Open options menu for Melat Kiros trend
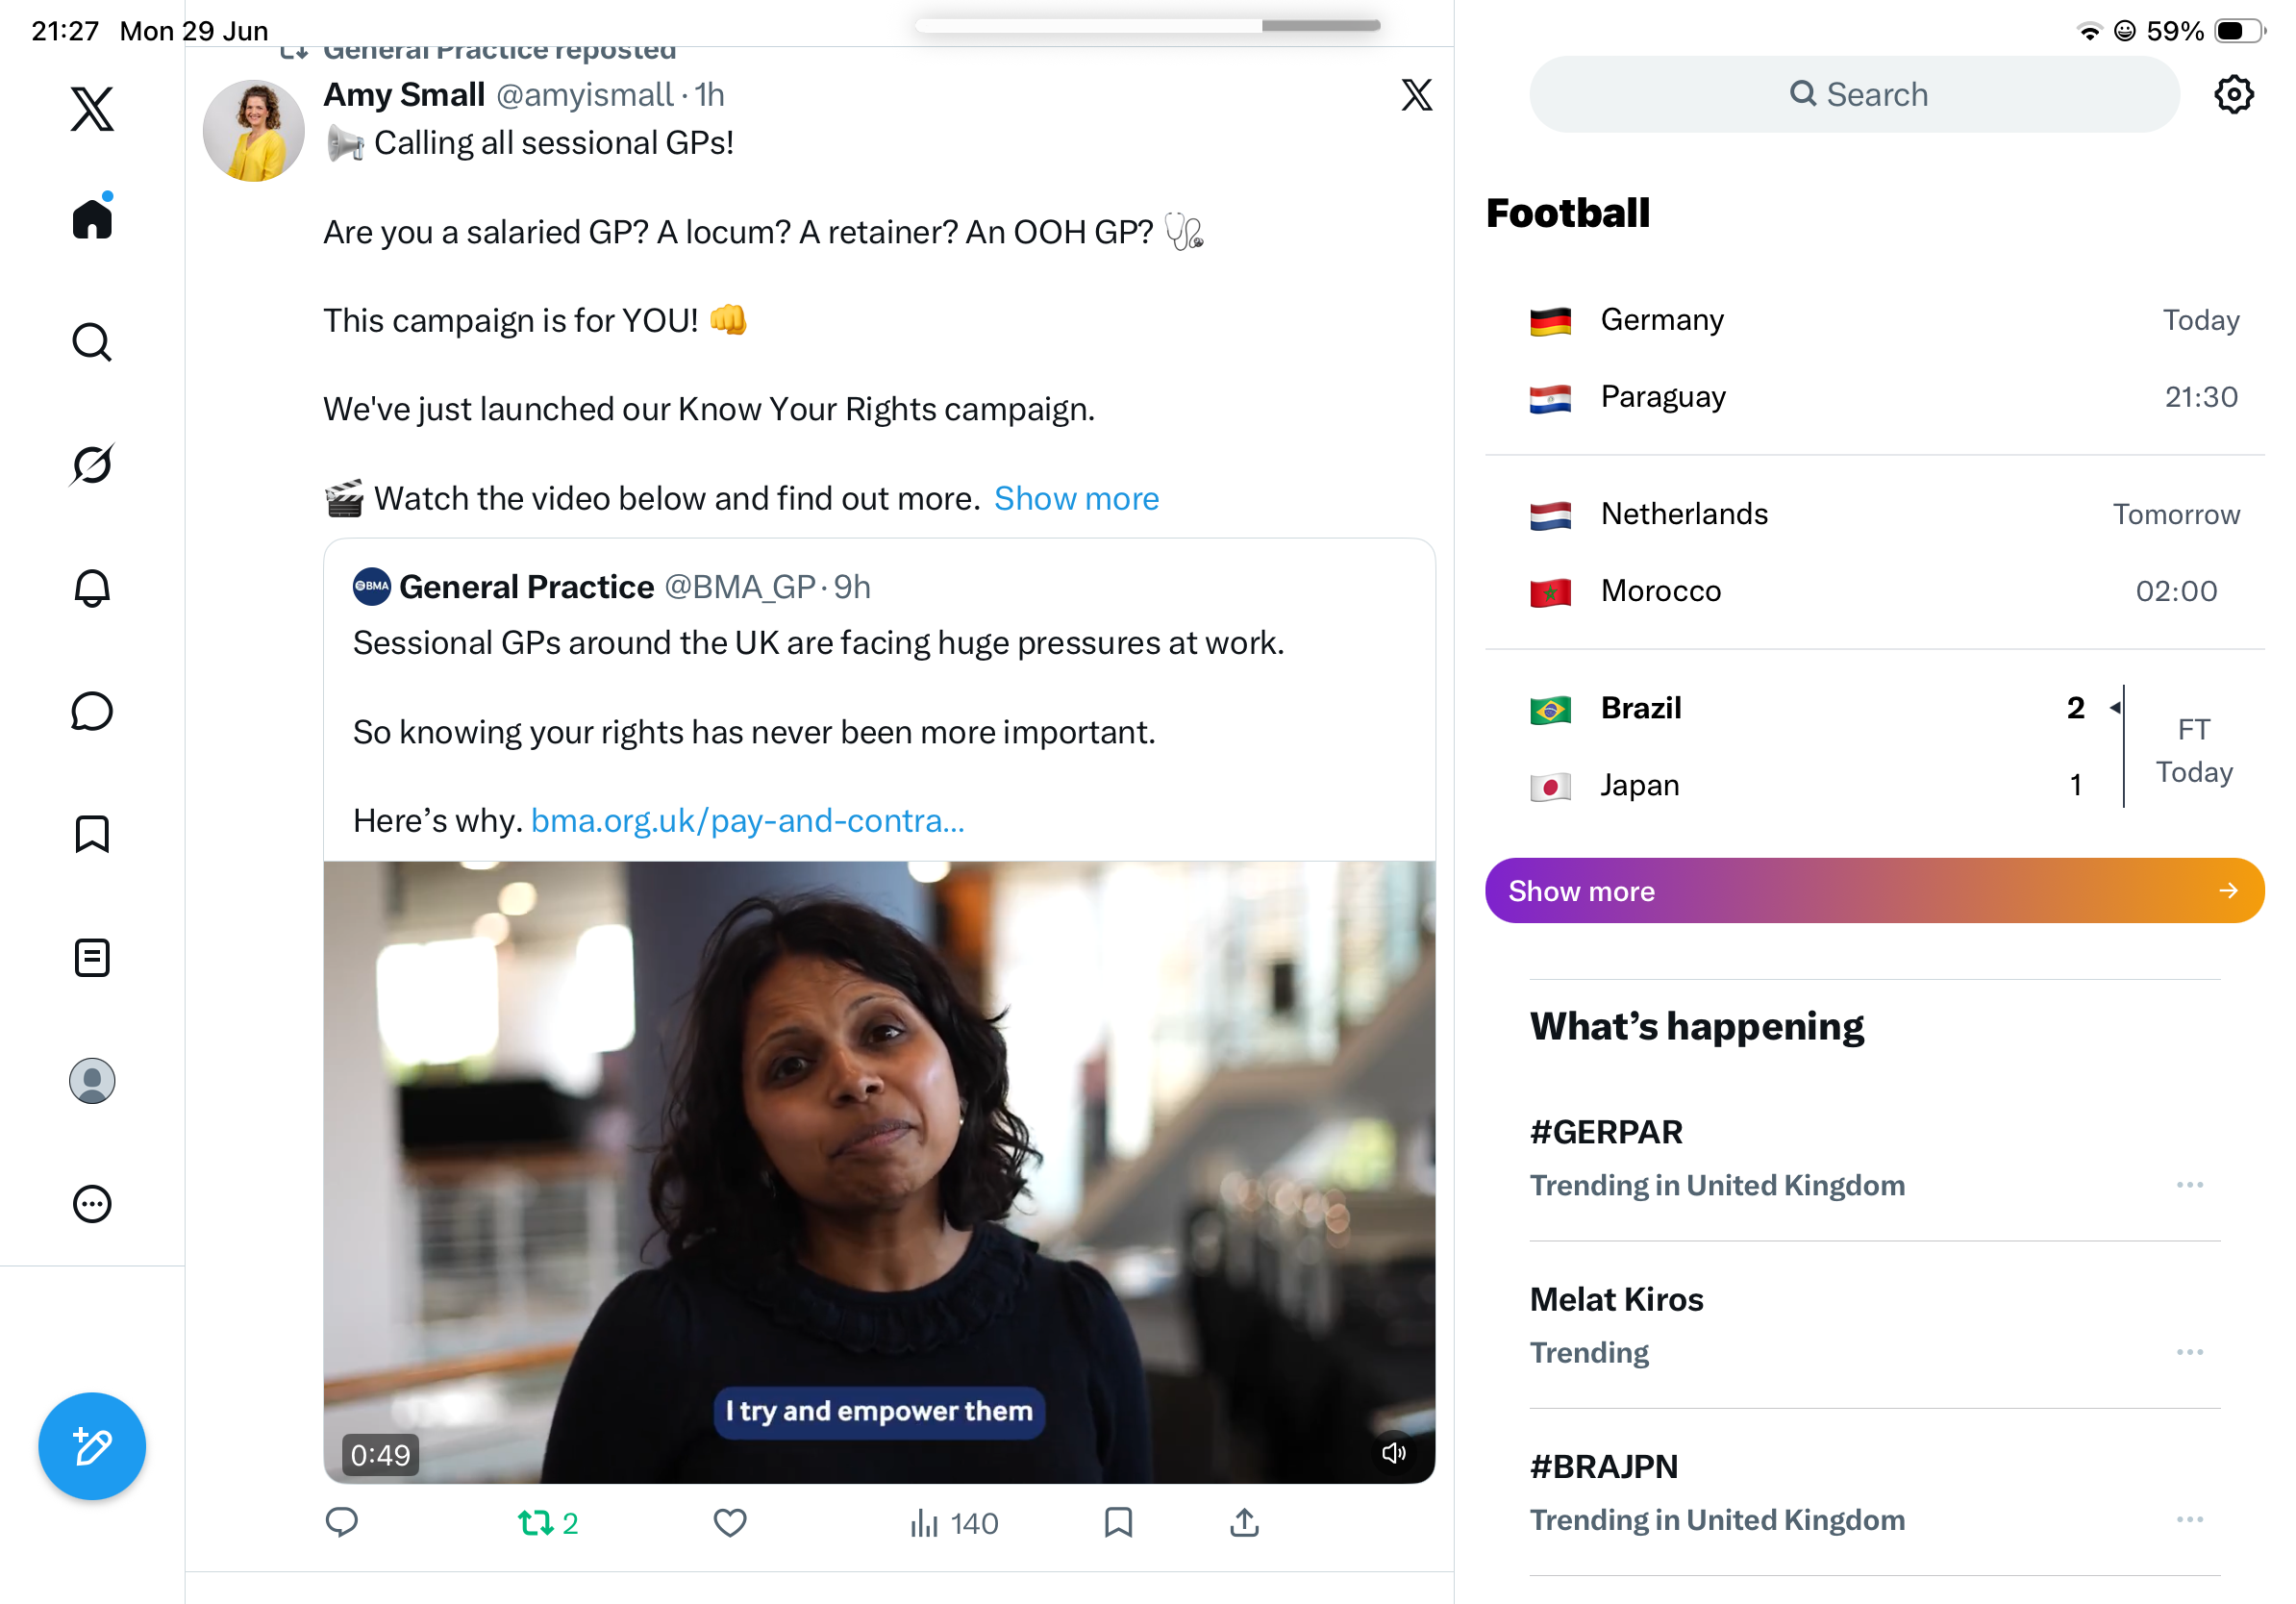 2189,1351
